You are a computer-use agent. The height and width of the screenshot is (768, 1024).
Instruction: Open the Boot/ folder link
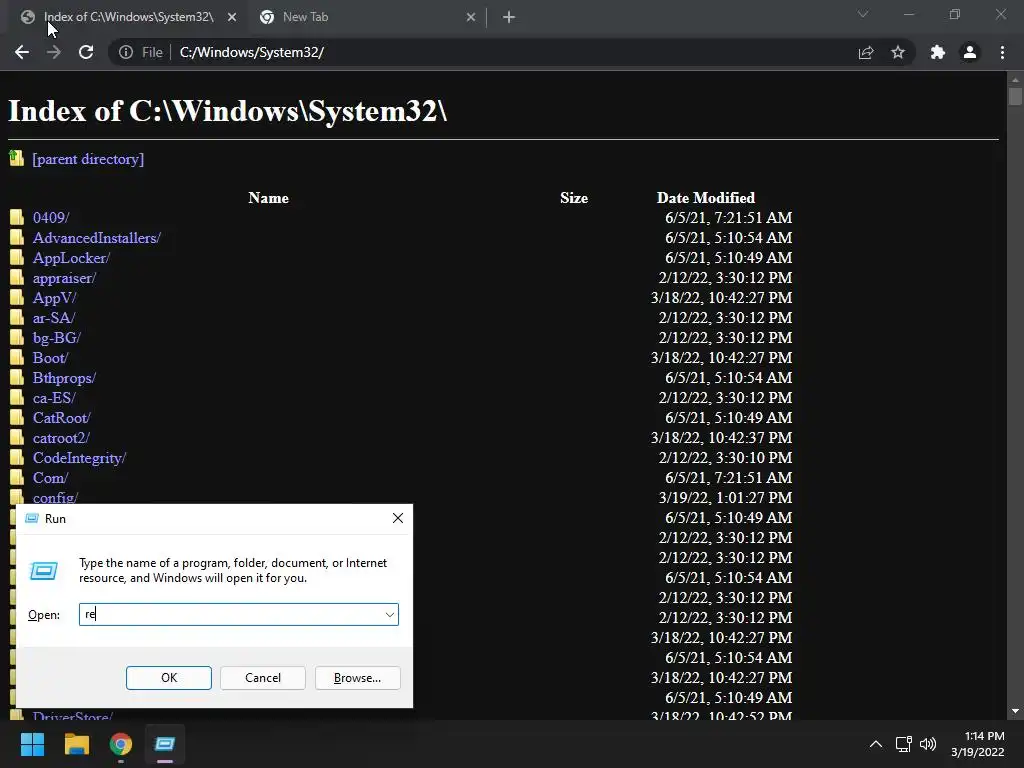pos(50,358)
